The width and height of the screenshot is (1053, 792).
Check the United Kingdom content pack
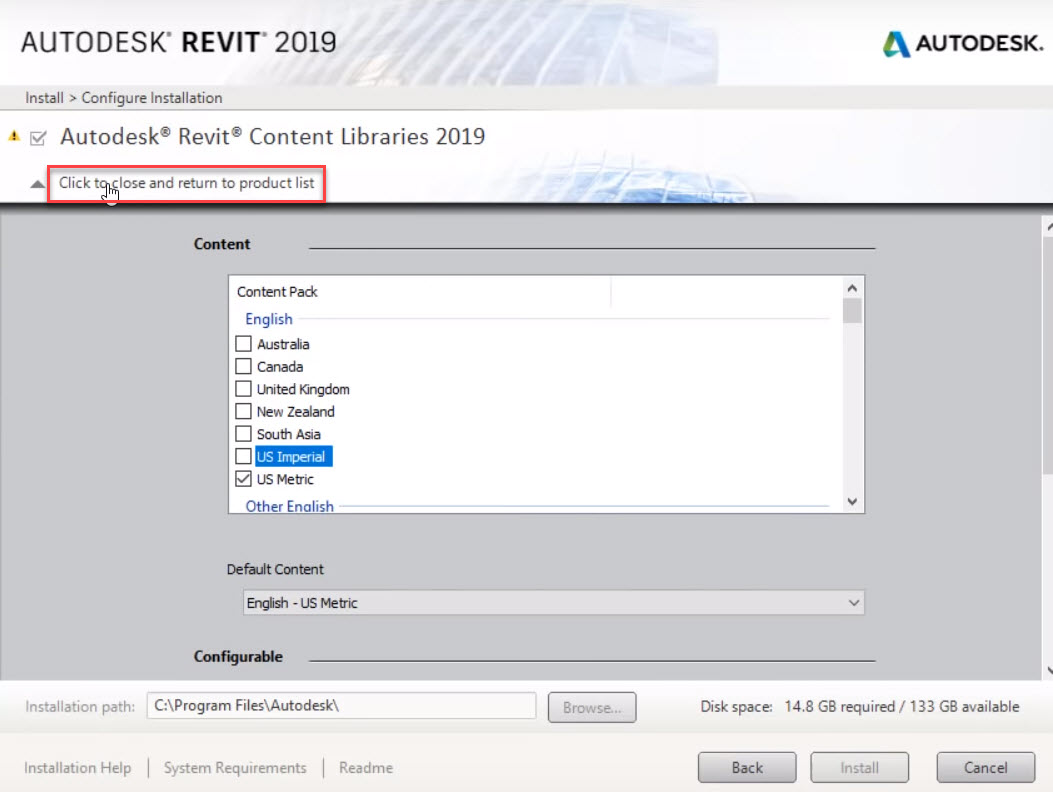[244, 389]
